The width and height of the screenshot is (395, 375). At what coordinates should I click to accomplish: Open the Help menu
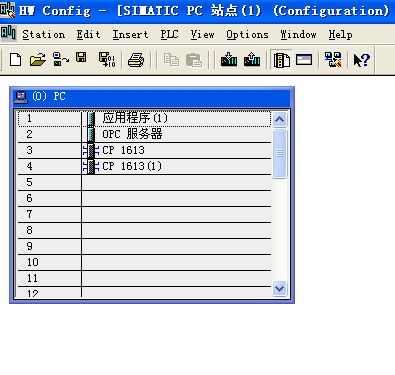(340, 34)
